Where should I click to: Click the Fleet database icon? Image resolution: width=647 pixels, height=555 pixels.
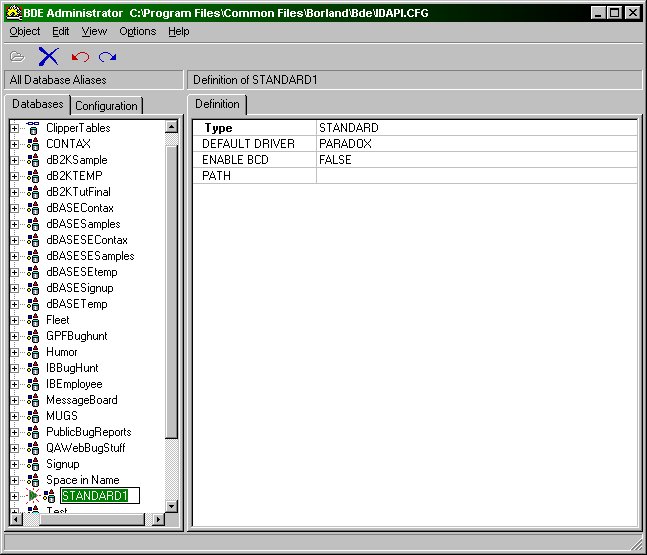point(33,320)
